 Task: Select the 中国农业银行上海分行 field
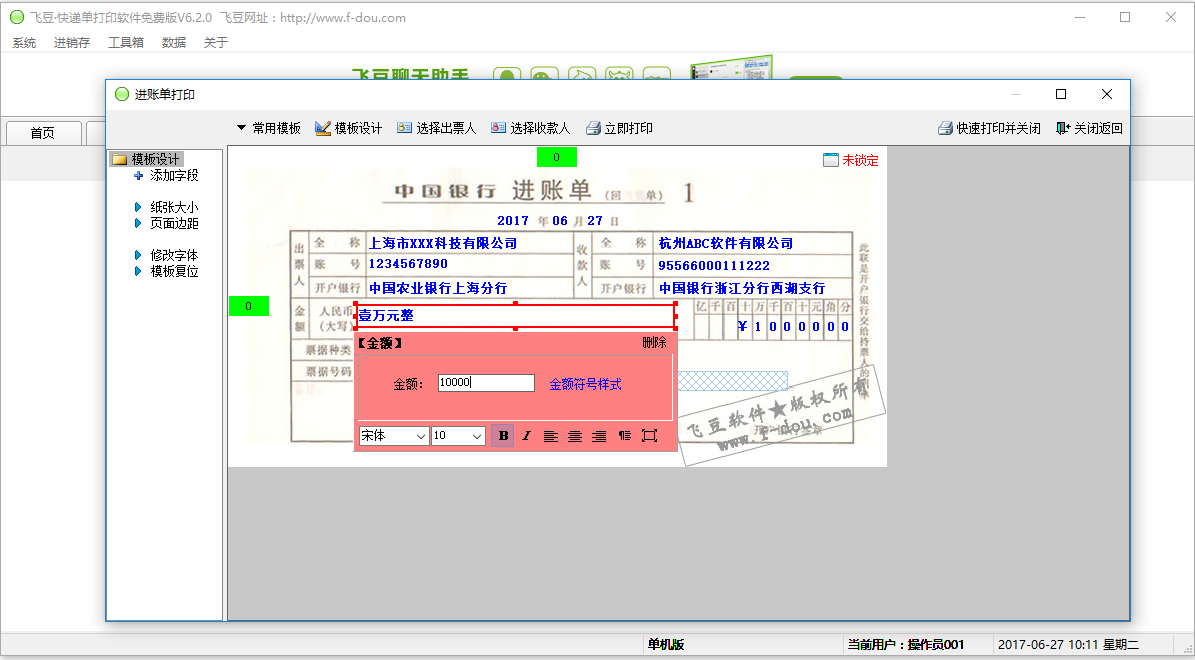(438, 288)
